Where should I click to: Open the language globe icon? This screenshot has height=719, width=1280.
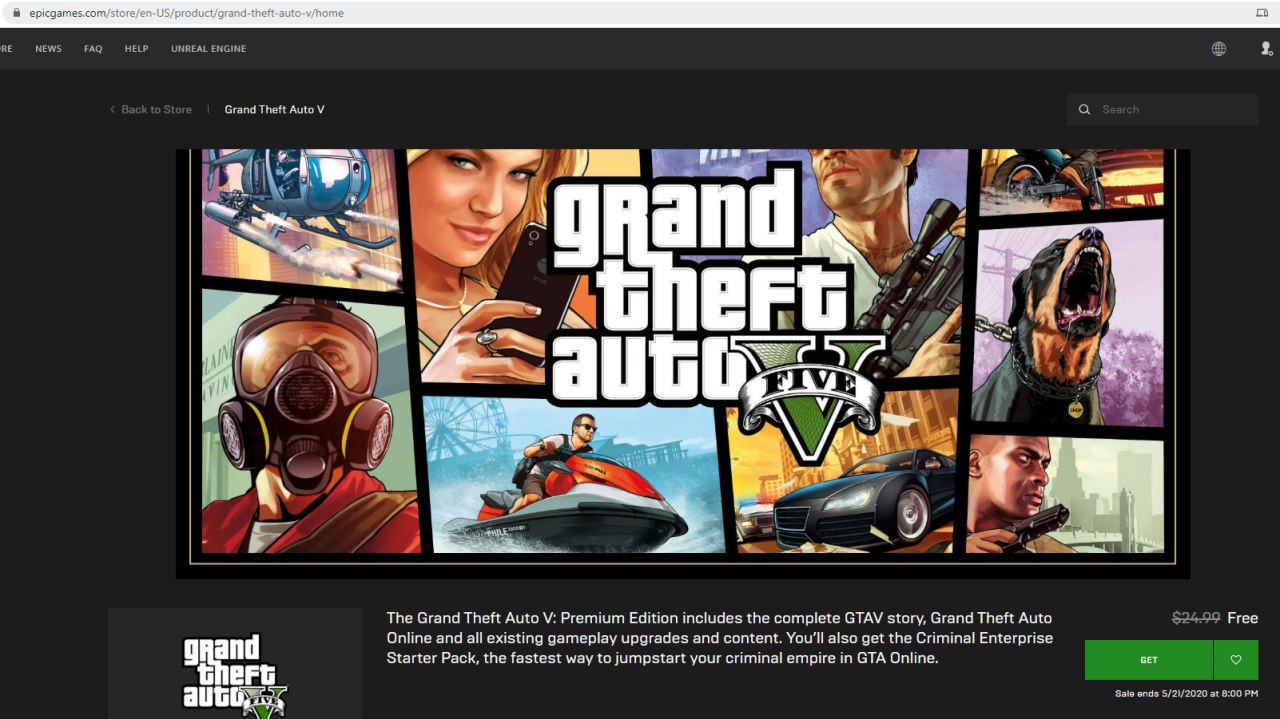pos(1219,48)
